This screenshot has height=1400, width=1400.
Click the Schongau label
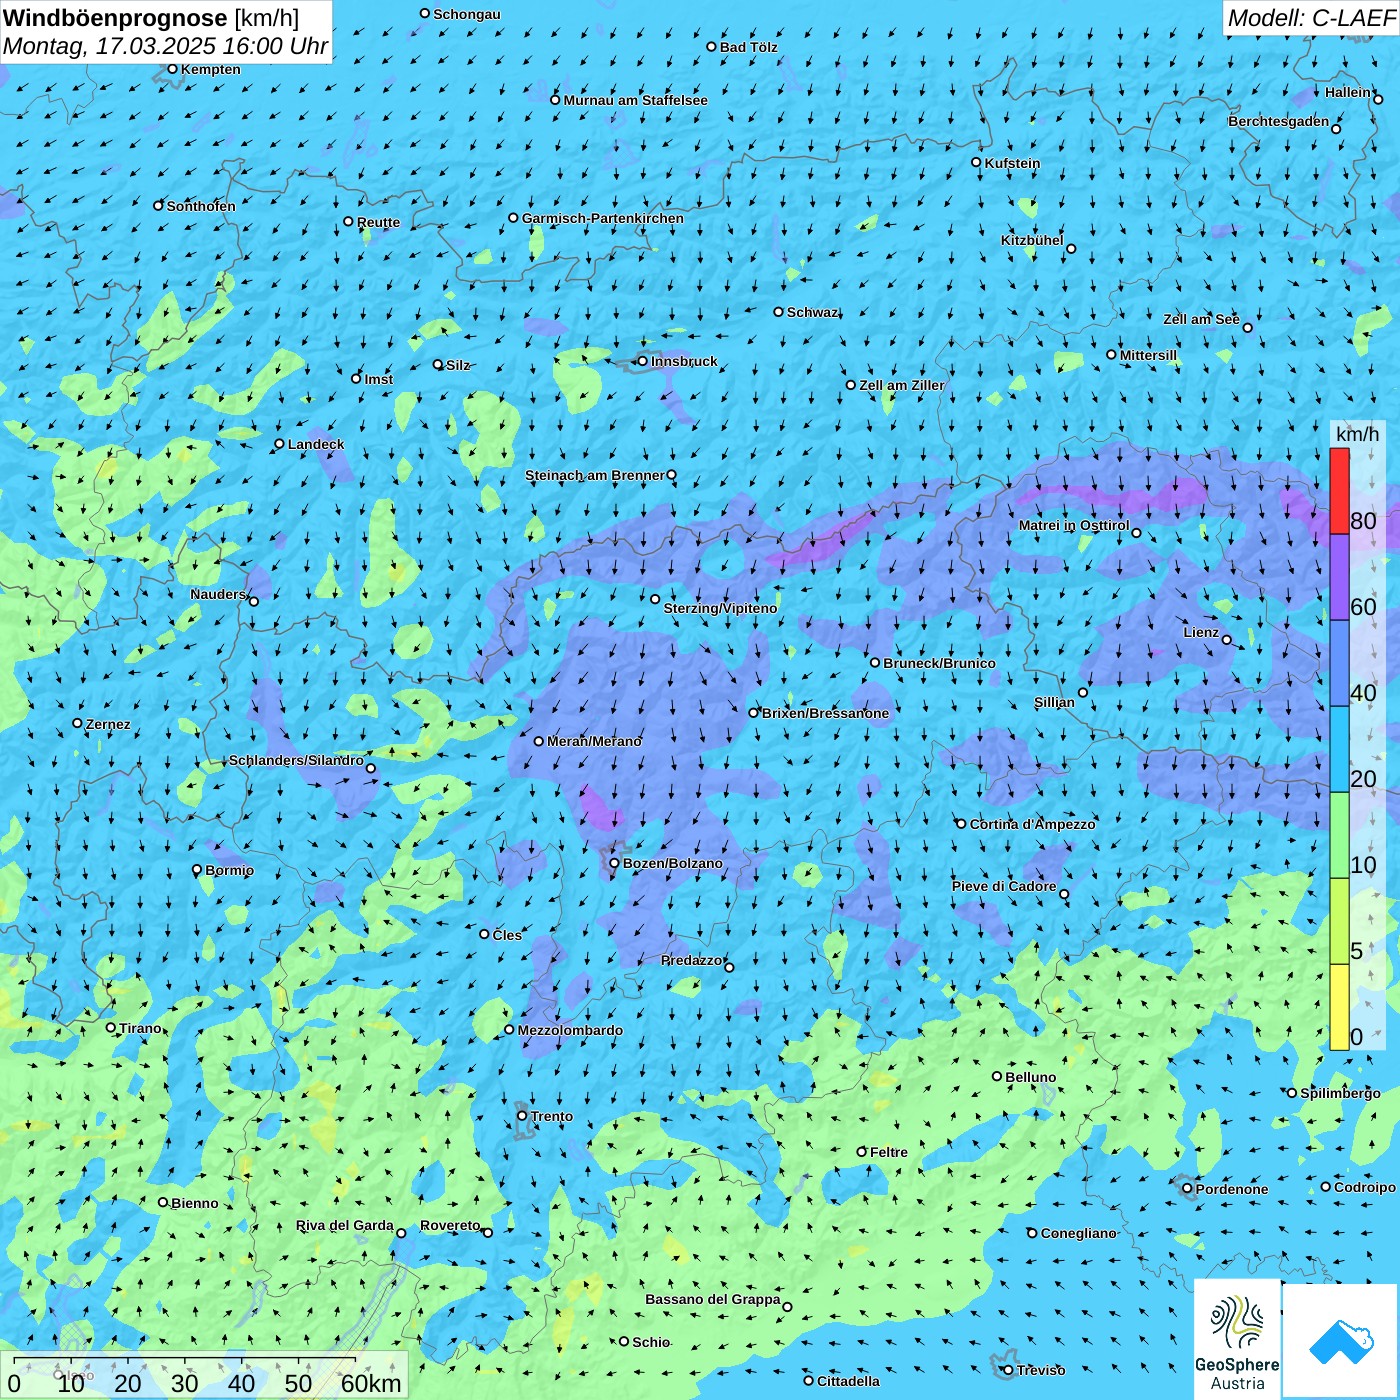point(467,14)
